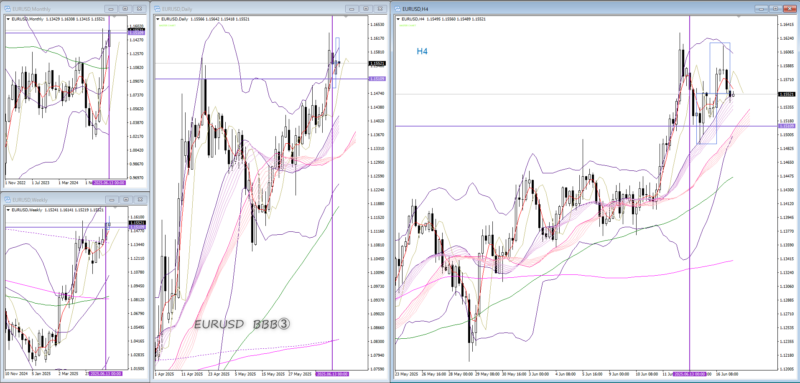Viewport: 800px width, 383px height.
Task: Minimize the EURUSD,Weekly chart window
Action: [111, 200]
